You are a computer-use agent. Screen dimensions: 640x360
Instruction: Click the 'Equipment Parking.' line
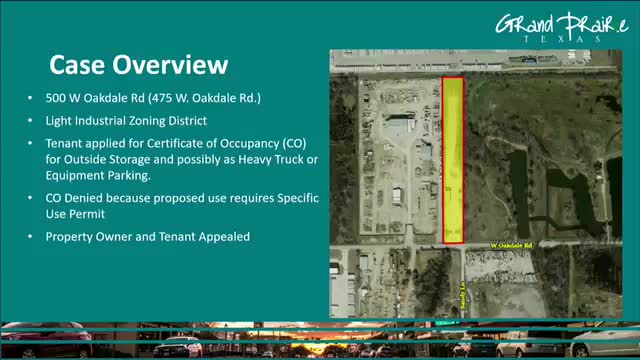(x=98, y=176)
